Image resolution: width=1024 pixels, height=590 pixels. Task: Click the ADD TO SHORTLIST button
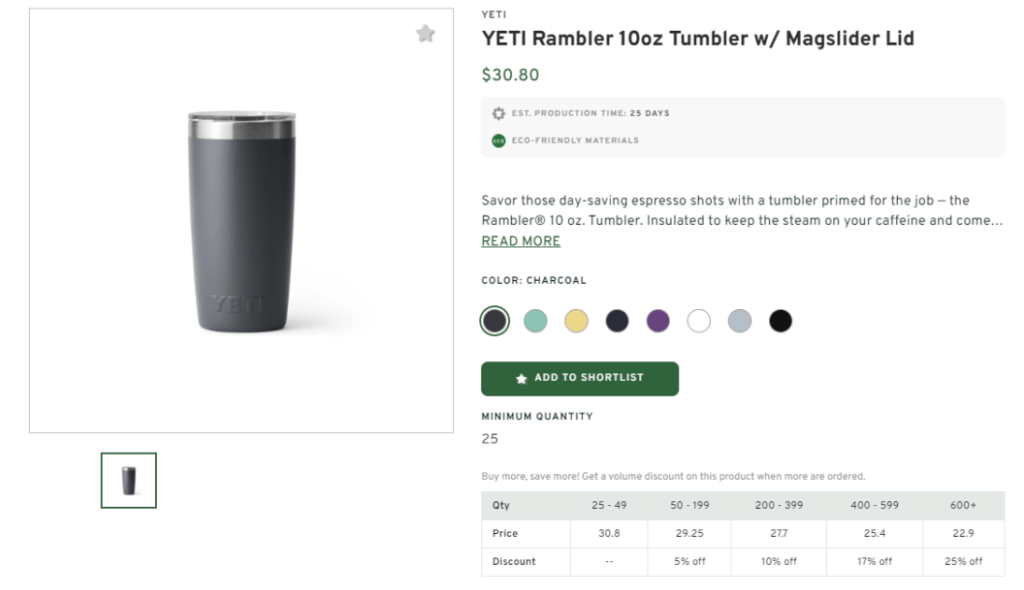point(579,379)
